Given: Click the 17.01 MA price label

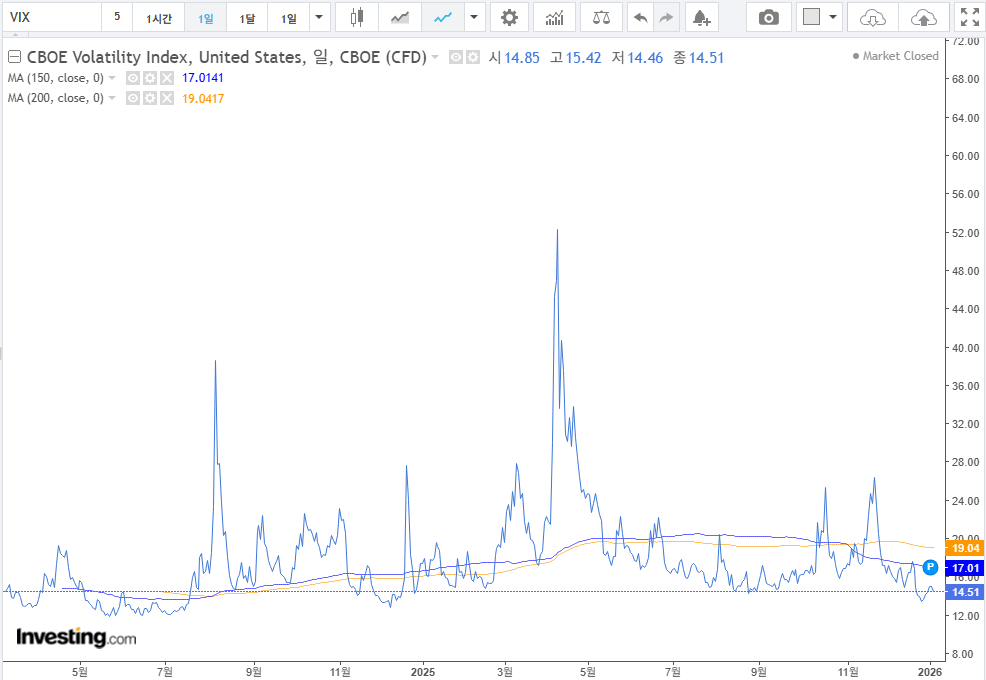Looking at the screenshot, I should click(x=965, y=568).
